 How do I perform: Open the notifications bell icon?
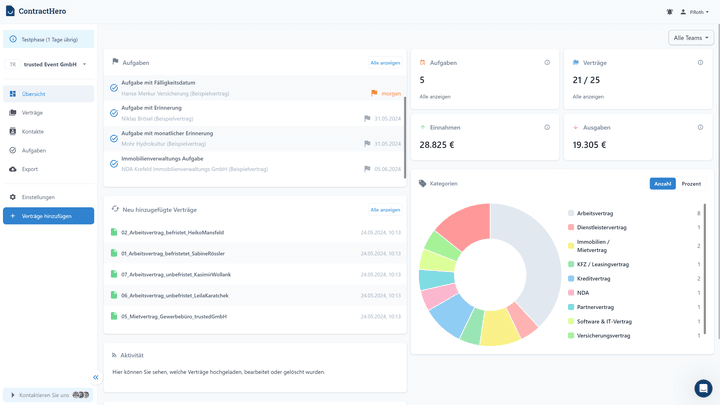pyautogui.click(x=669, y=12)
